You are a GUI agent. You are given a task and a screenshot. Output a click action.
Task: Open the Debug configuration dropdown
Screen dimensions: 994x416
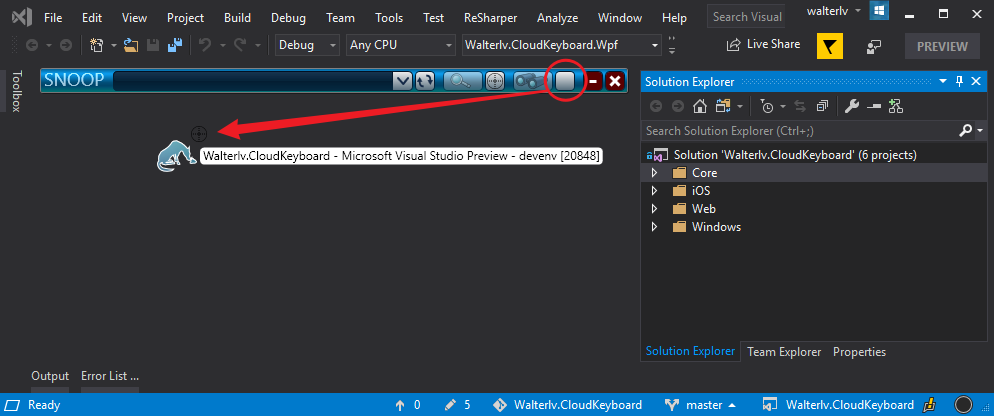coord(307,46)
